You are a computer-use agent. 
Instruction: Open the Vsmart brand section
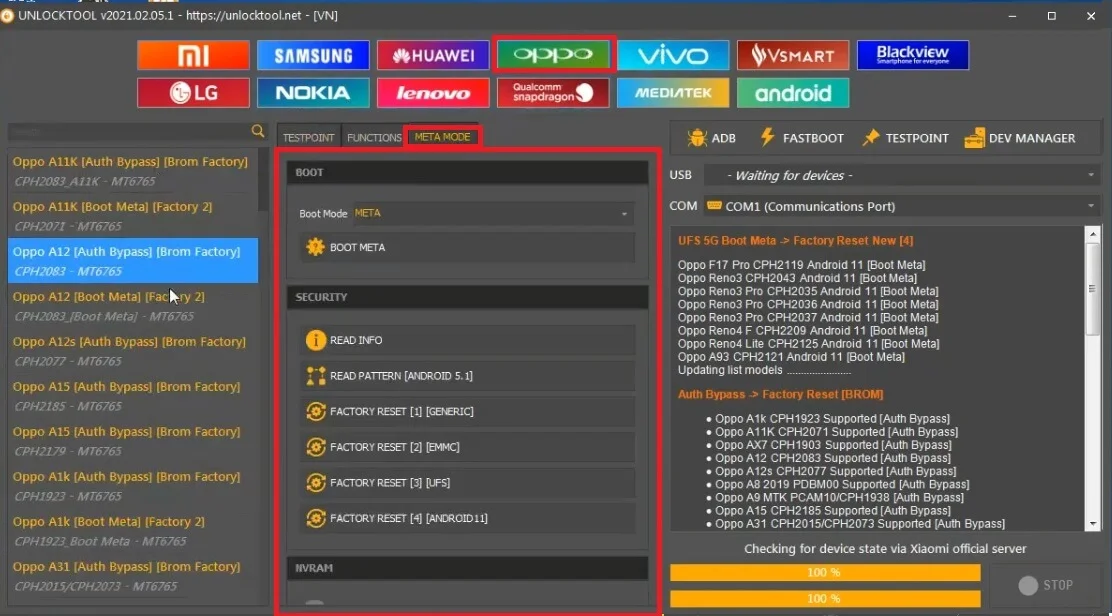(x=793, y=55)
